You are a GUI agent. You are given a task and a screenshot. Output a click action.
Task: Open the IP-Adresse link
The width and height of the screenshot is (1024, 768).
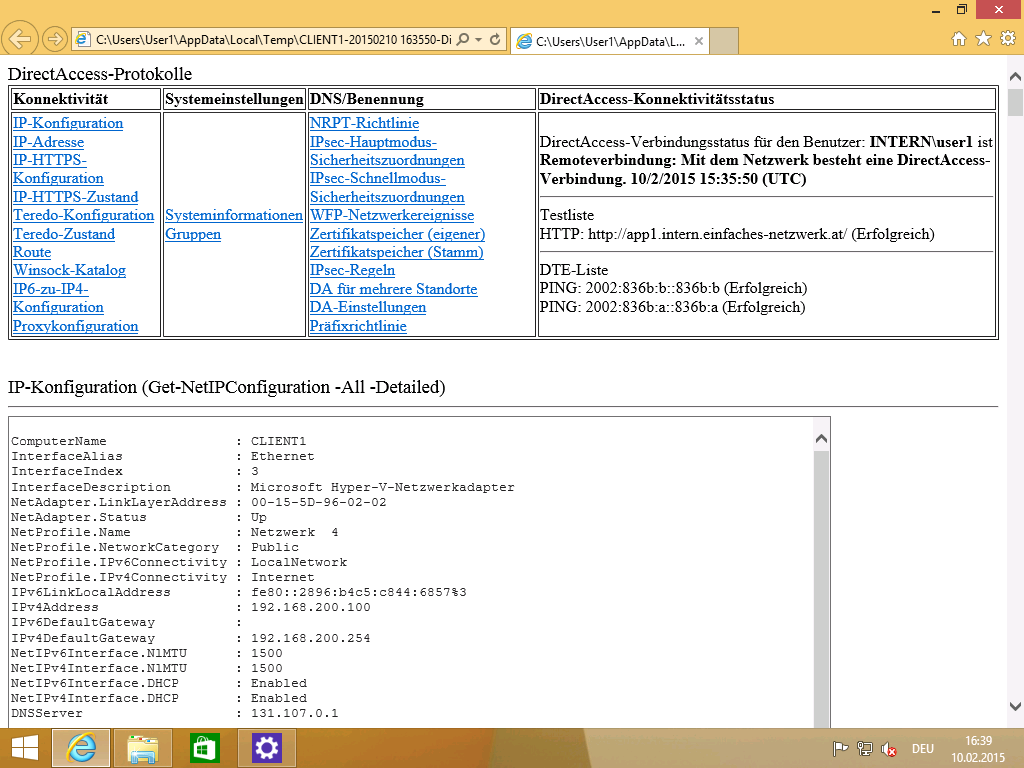tap(48, 142)
